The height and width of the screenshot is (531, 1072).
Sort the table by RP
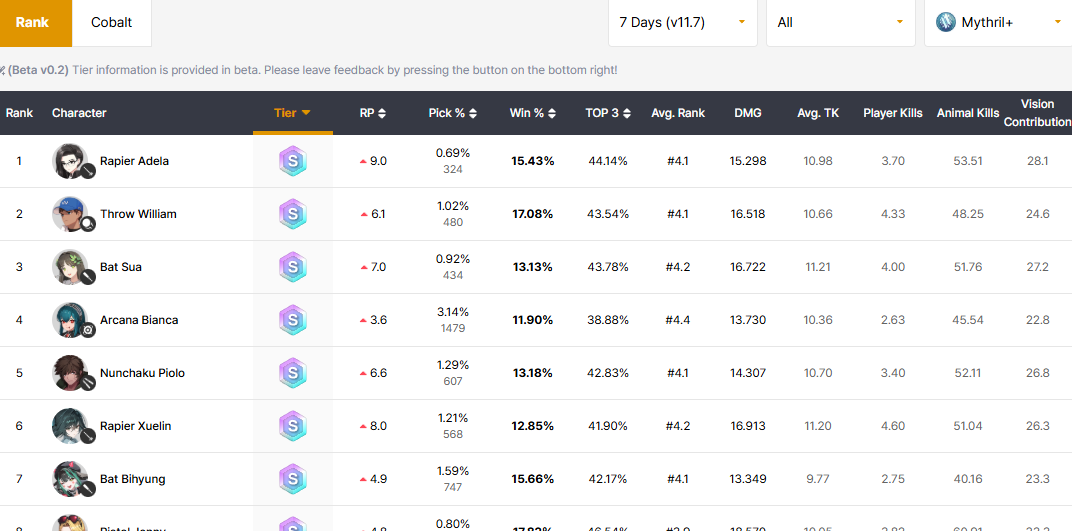(373, 113)
